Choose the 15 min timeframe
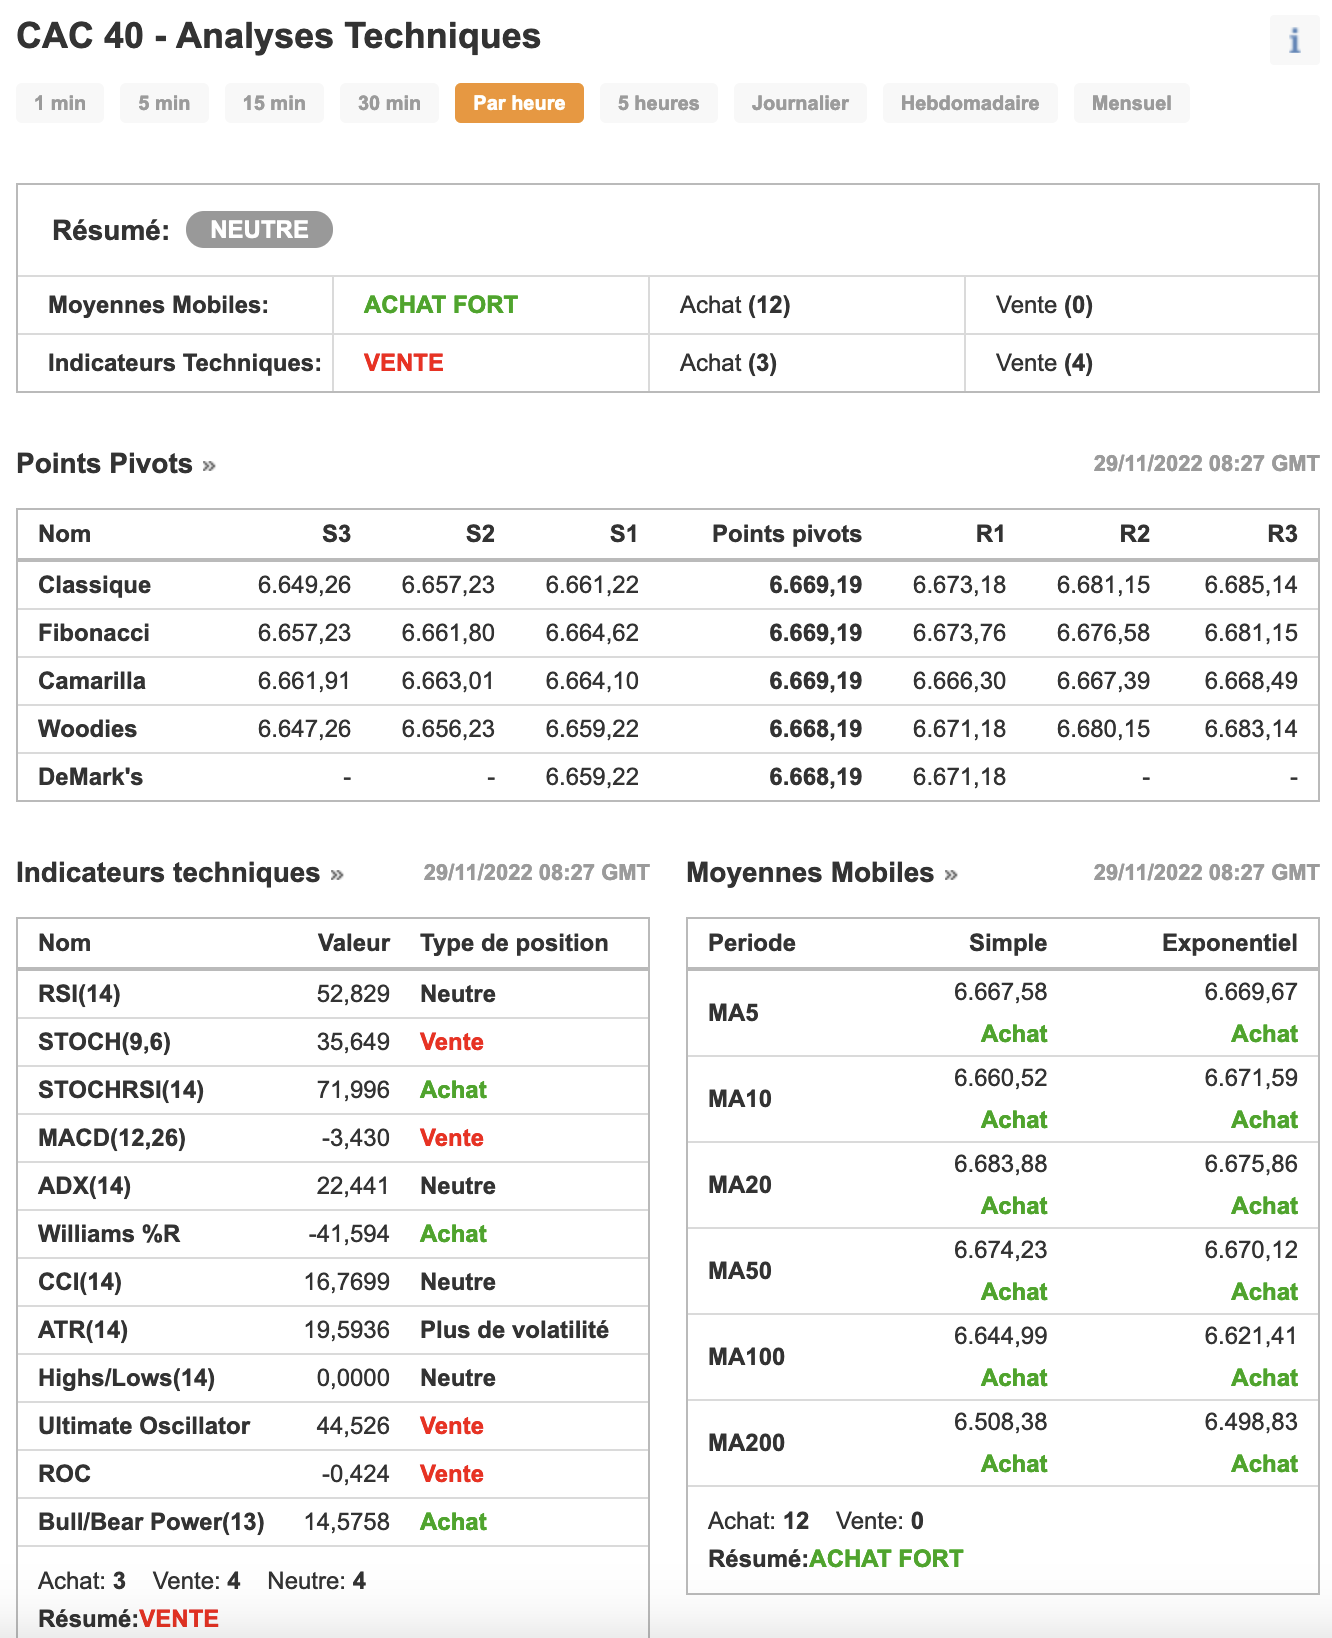 click(x=274, y=103)
